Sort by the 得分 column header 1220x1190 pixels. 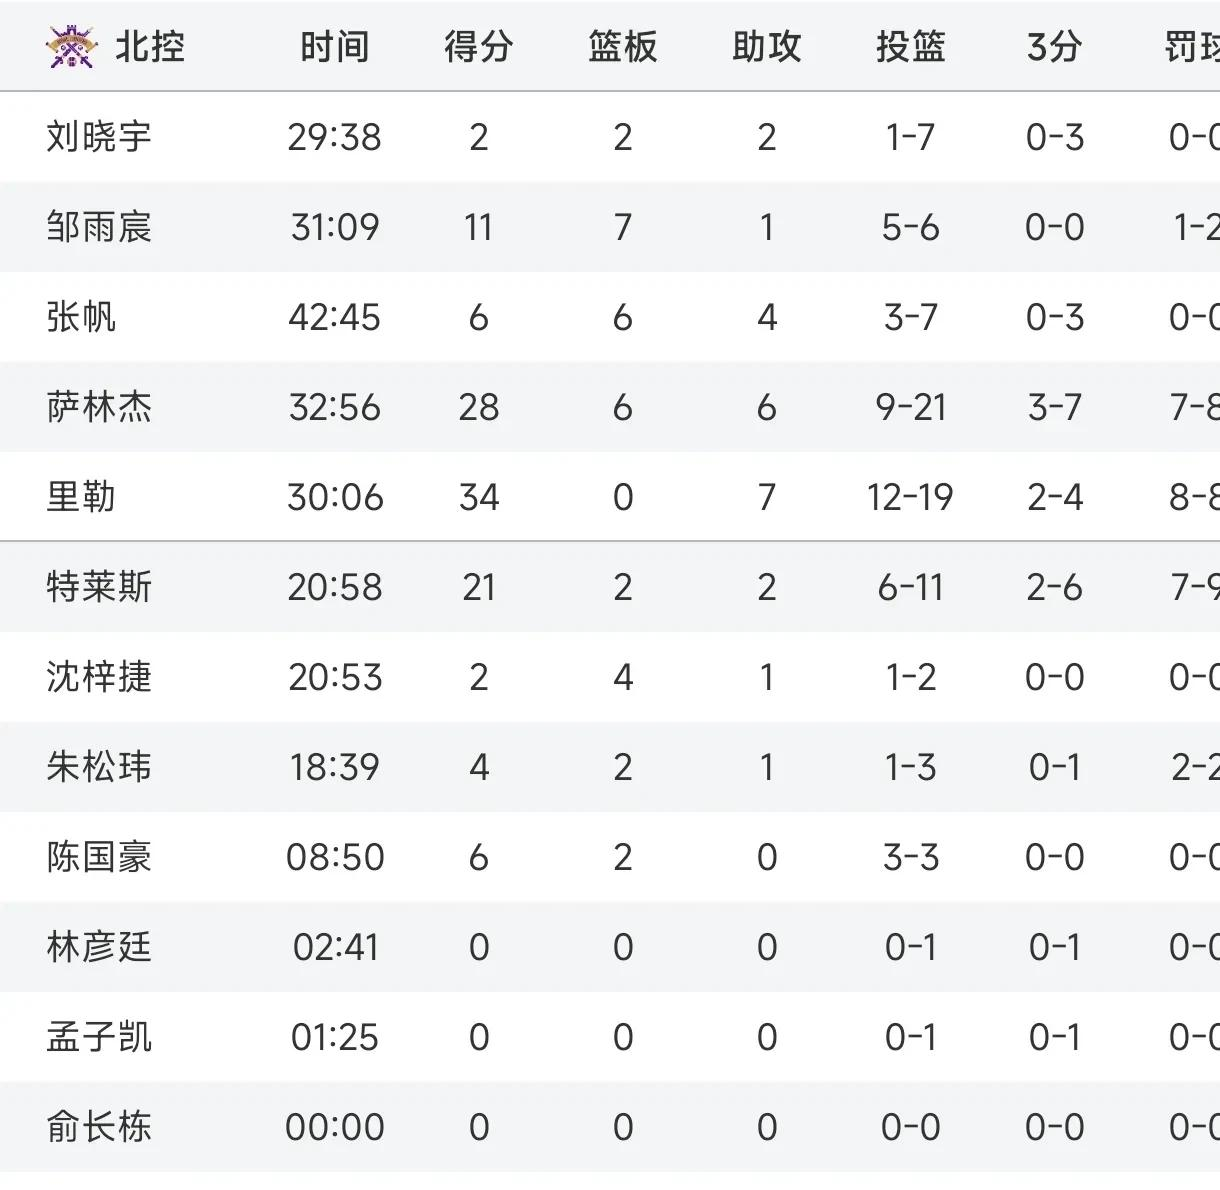click(x=478, y=47)
